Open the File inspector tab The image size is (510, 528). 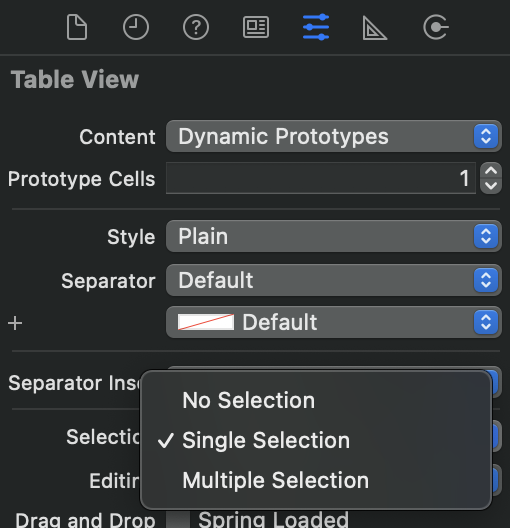pos(77,27)
